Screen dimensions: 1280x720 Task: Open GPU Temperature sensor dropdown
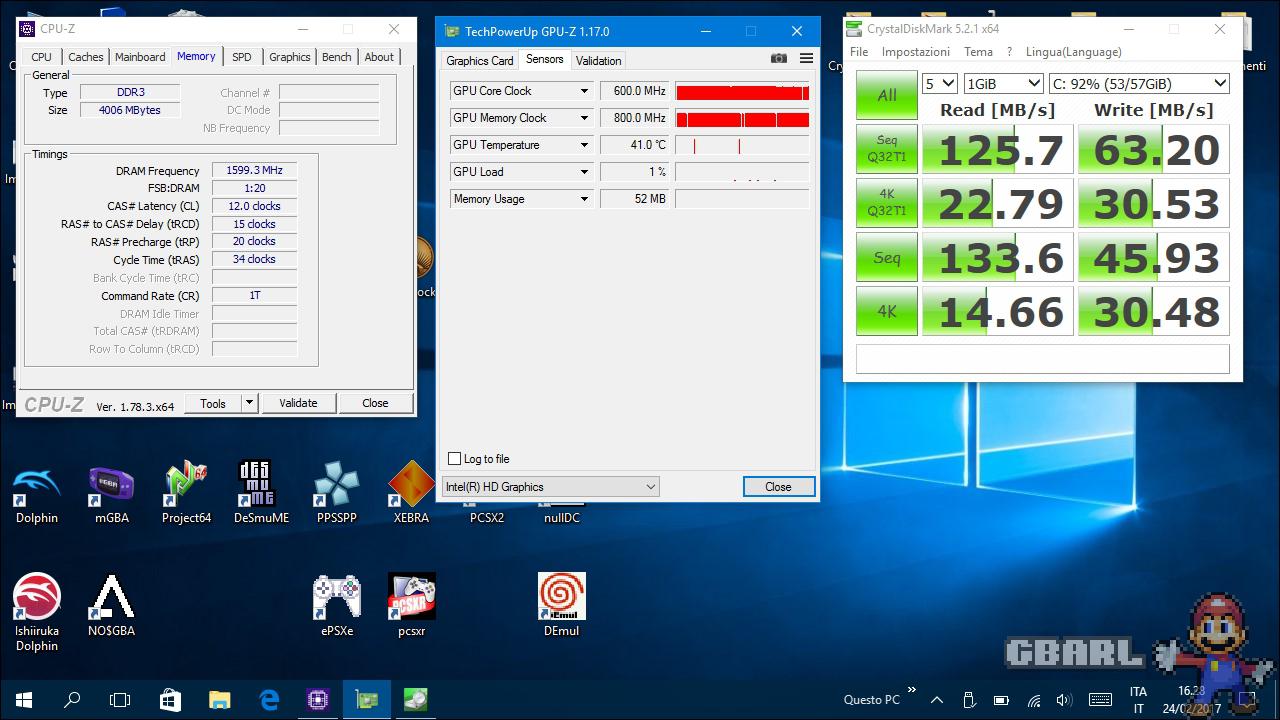pyautogui.click(x=584, y=145)
